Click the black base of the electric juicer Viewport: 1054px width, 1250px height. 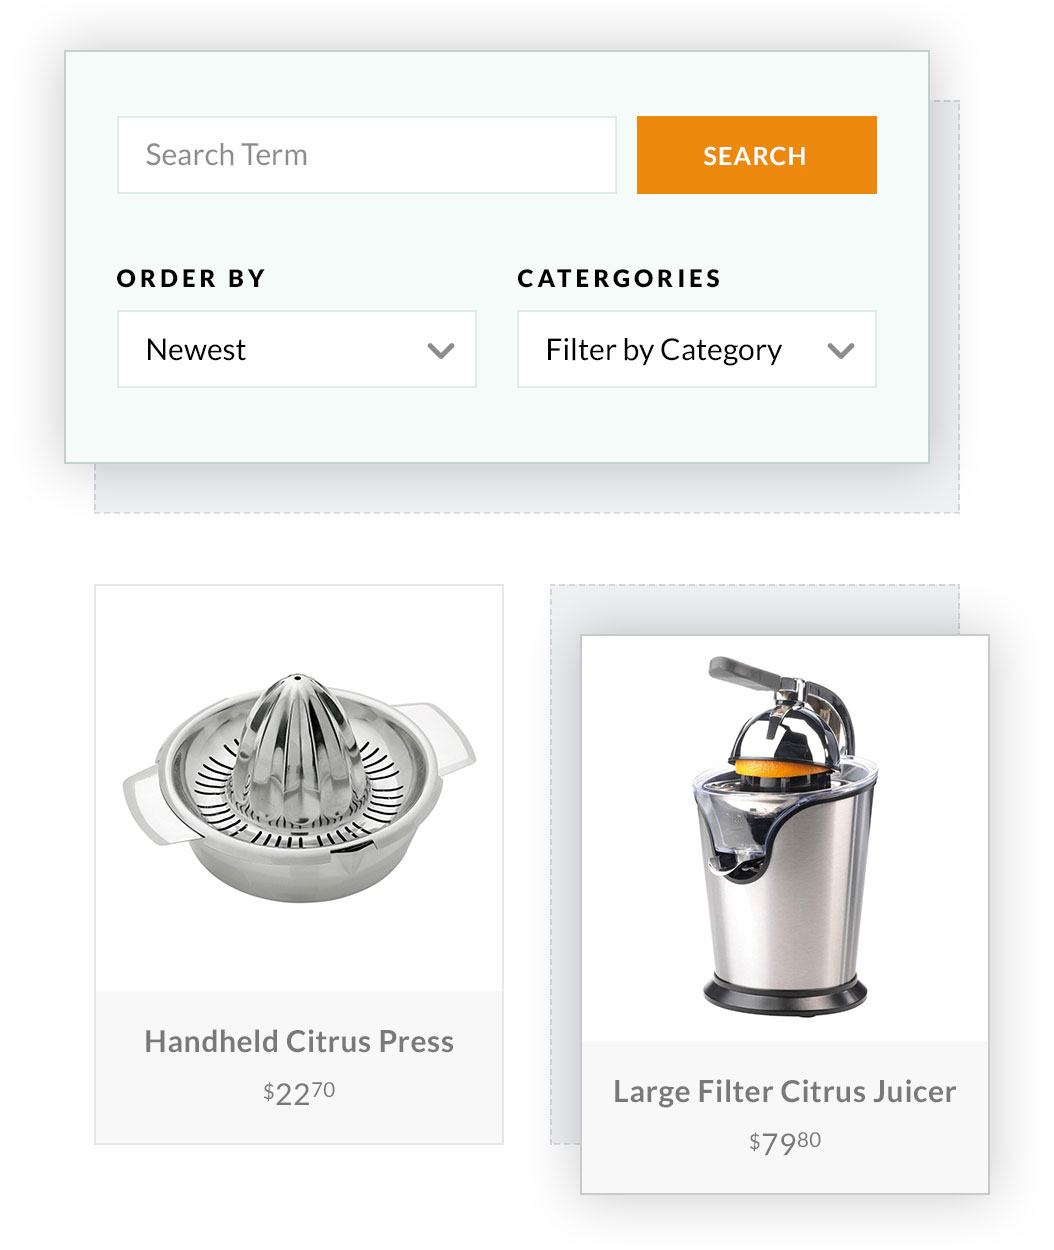click(x=785, y=994)
